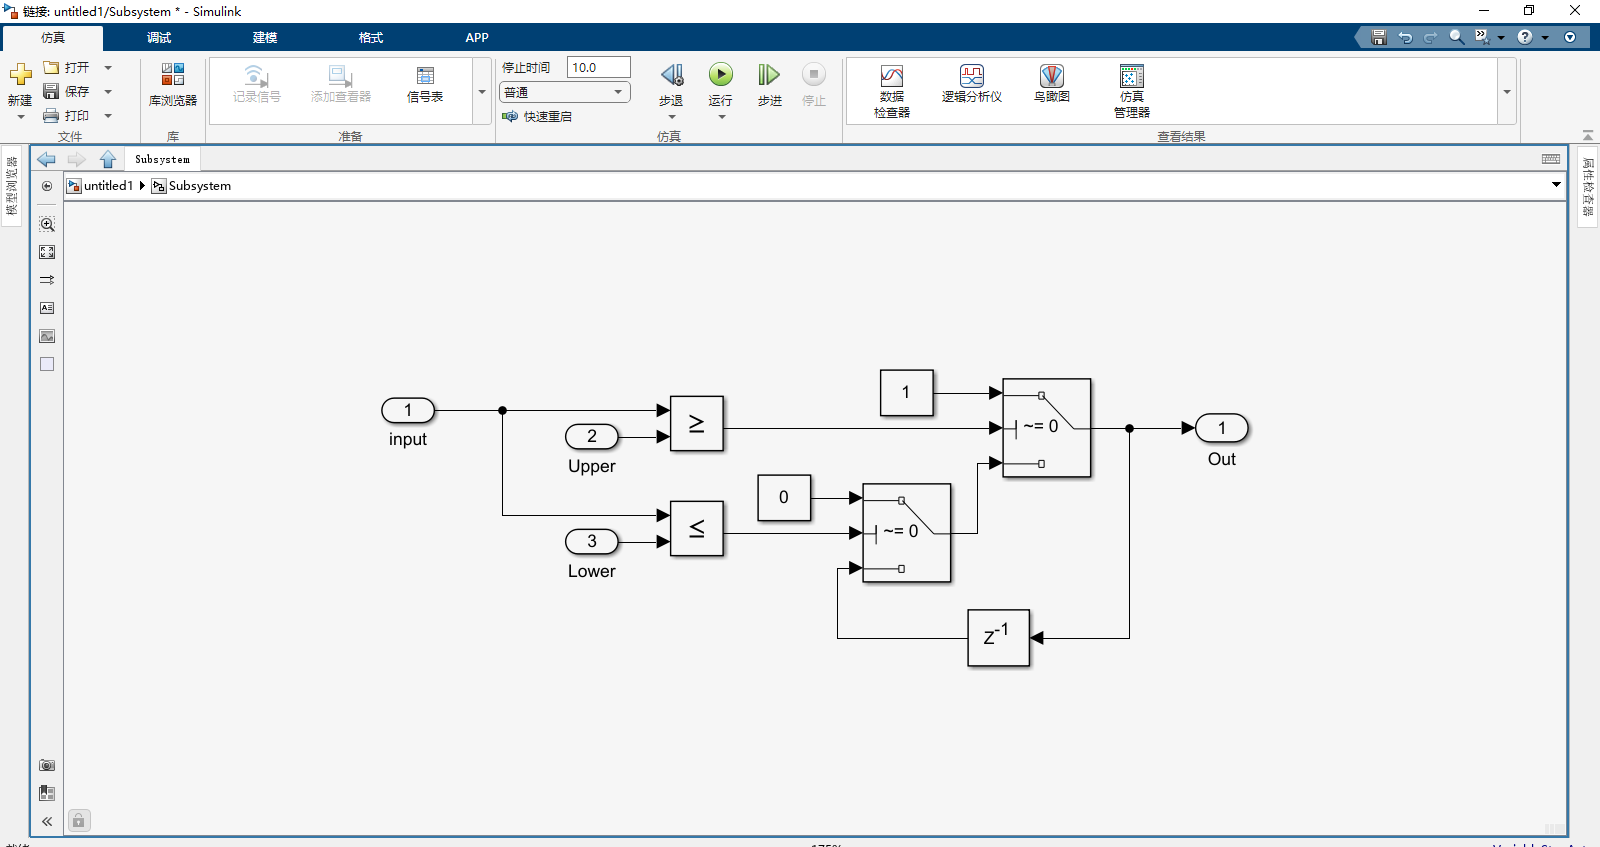
Task: Expand the 打印 dropdown arrow
Action: click(x=108, y=116)
